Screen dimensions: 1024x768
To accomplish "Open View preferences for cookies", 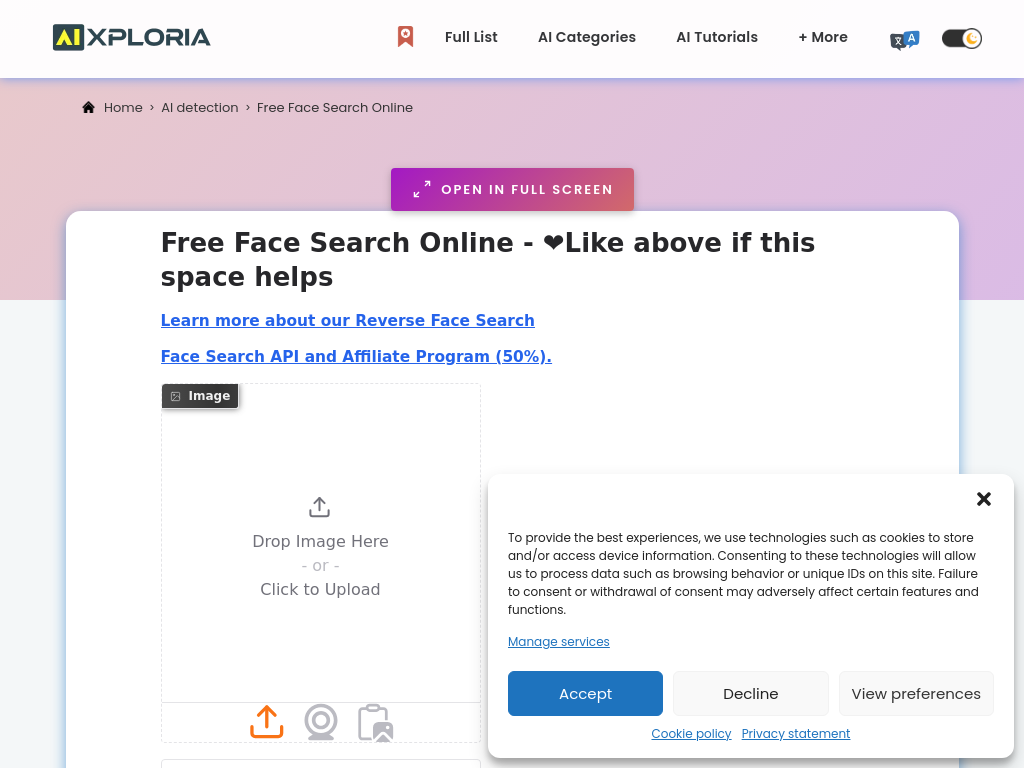I will [x=916, y=694].
